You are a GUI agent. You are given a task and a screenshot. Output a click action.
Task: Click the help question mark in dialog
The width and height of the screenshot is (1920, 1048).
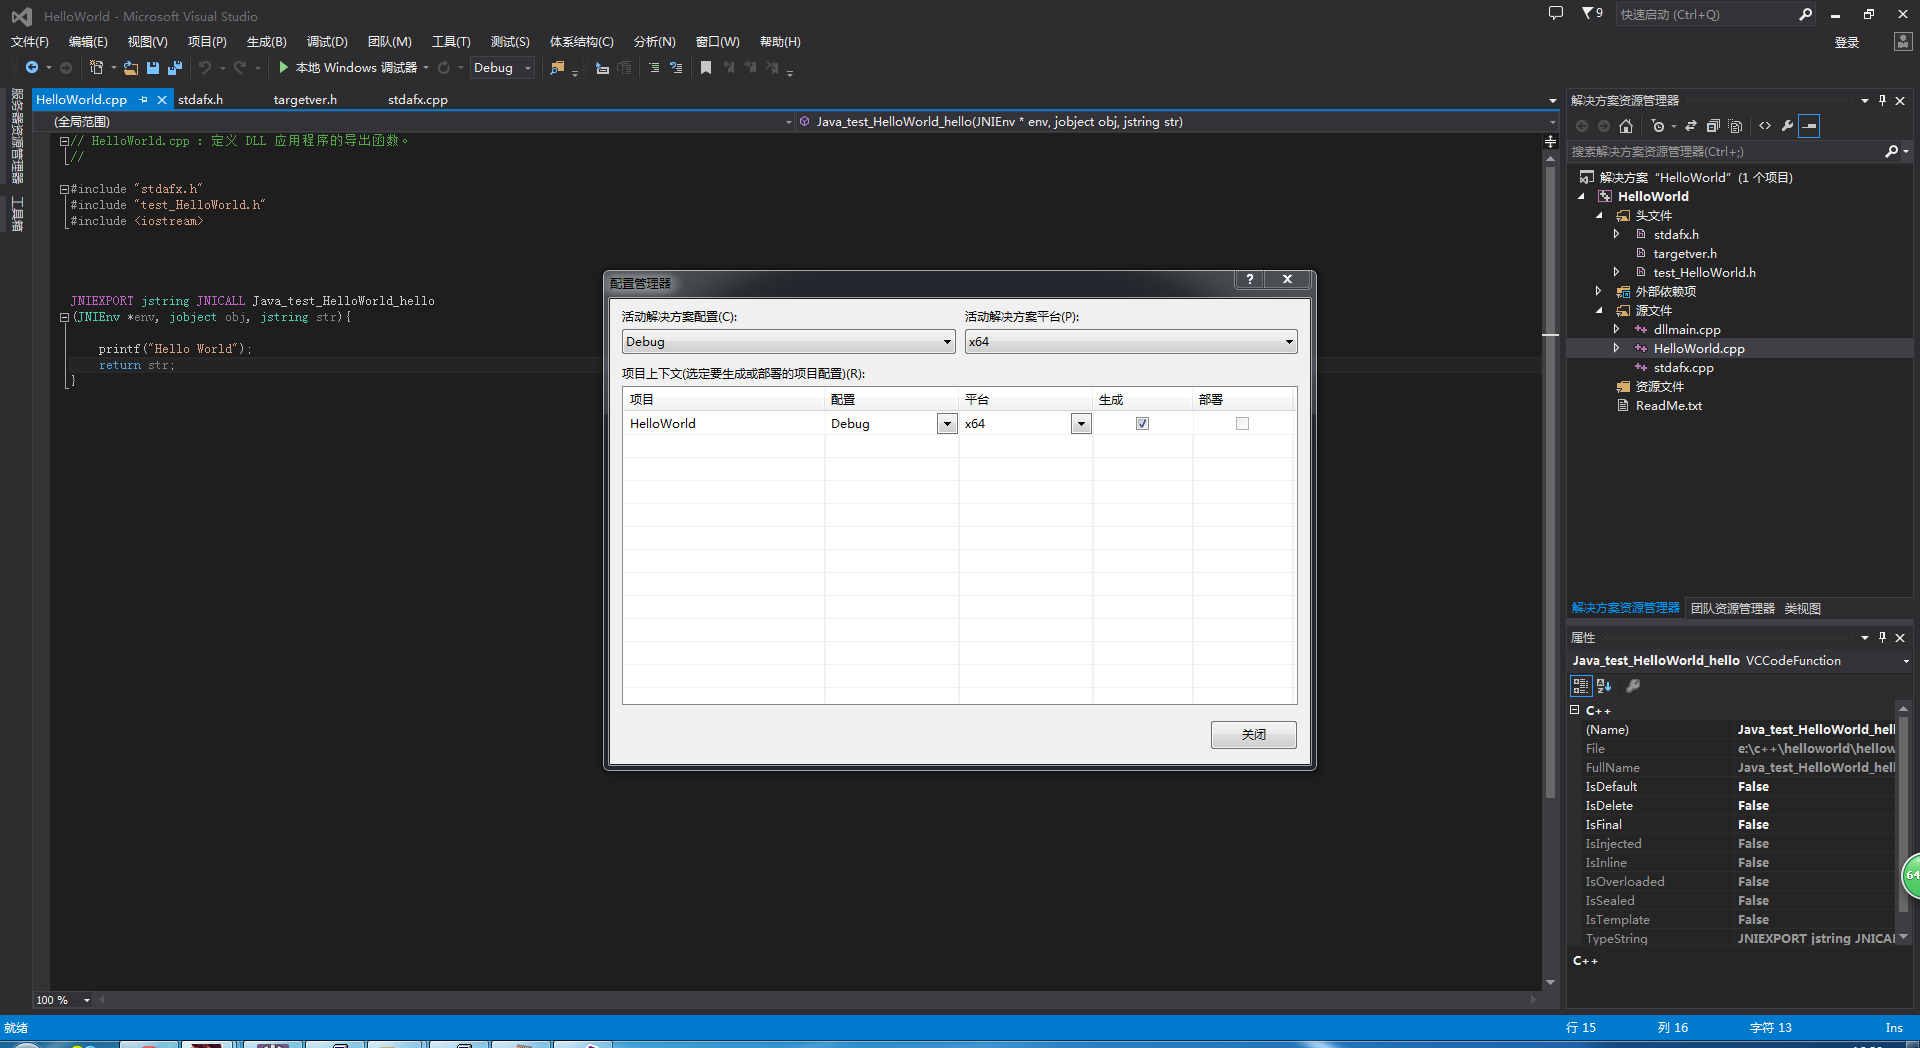[x=1249, y=280]
